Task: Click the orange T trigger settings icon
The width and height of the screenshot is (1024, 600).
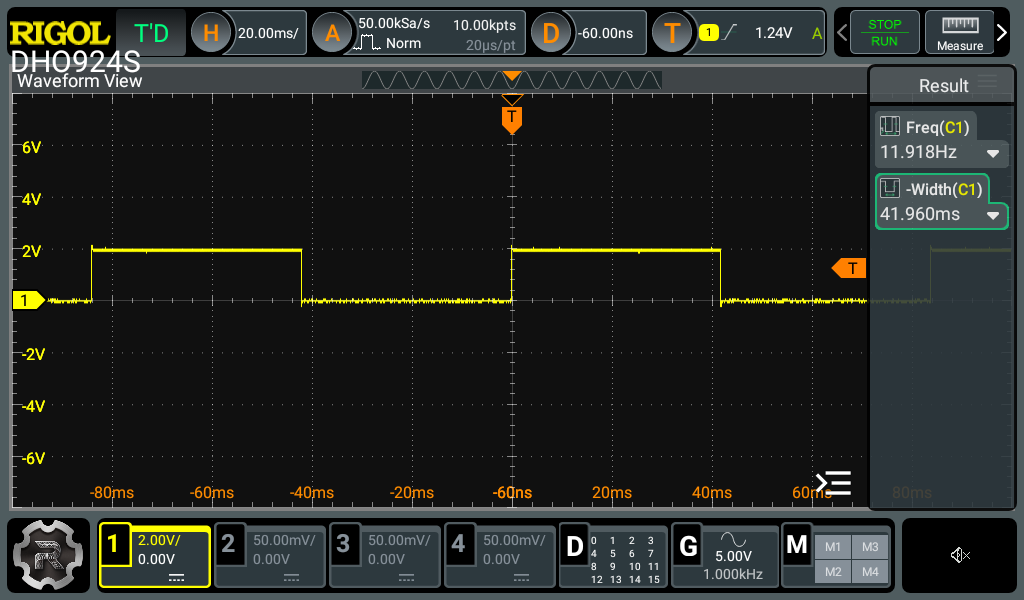Action: pos(672,33)
